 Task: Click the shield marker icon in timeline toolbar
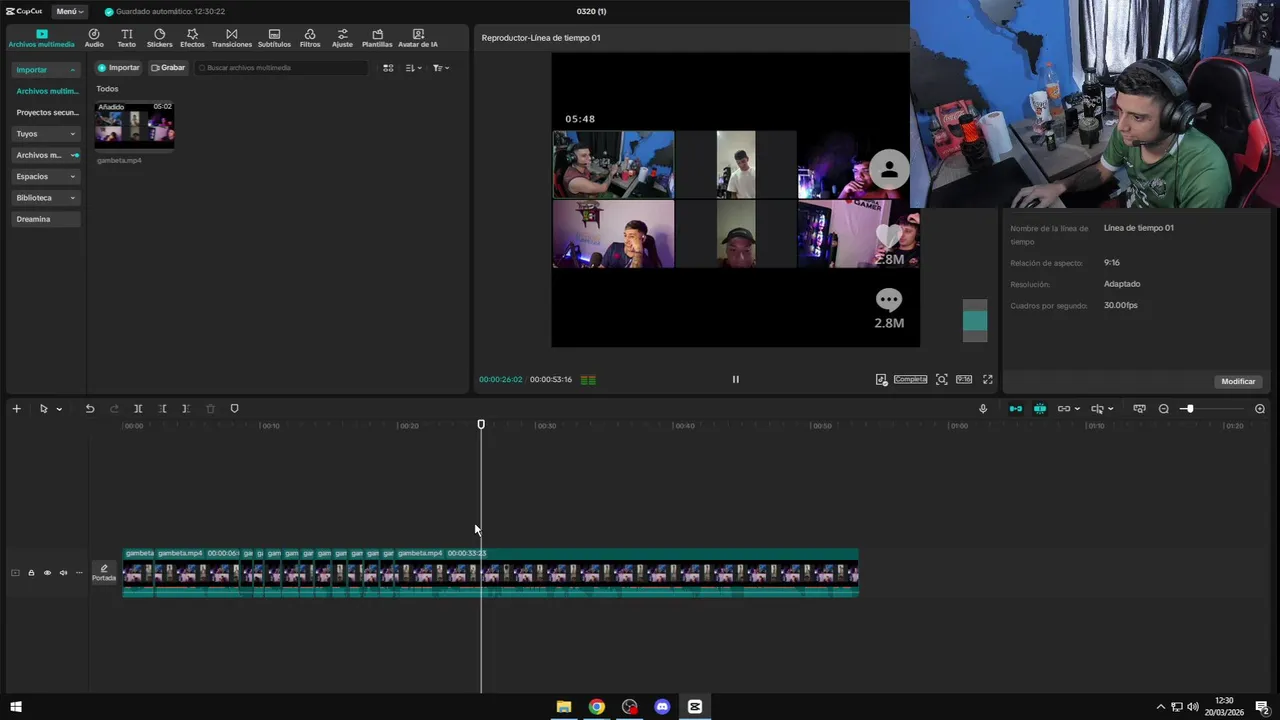[235, 409]
